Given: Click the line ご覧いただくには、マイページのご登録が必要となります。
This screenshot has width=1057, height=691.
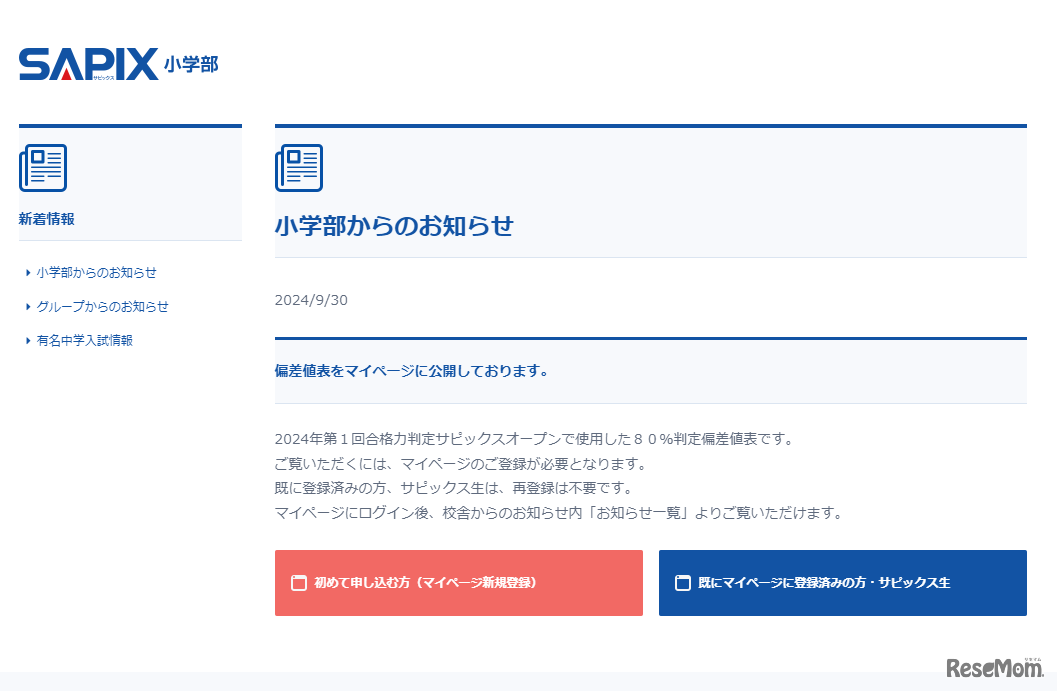Looking at the screenshot, I should [462, 464].
